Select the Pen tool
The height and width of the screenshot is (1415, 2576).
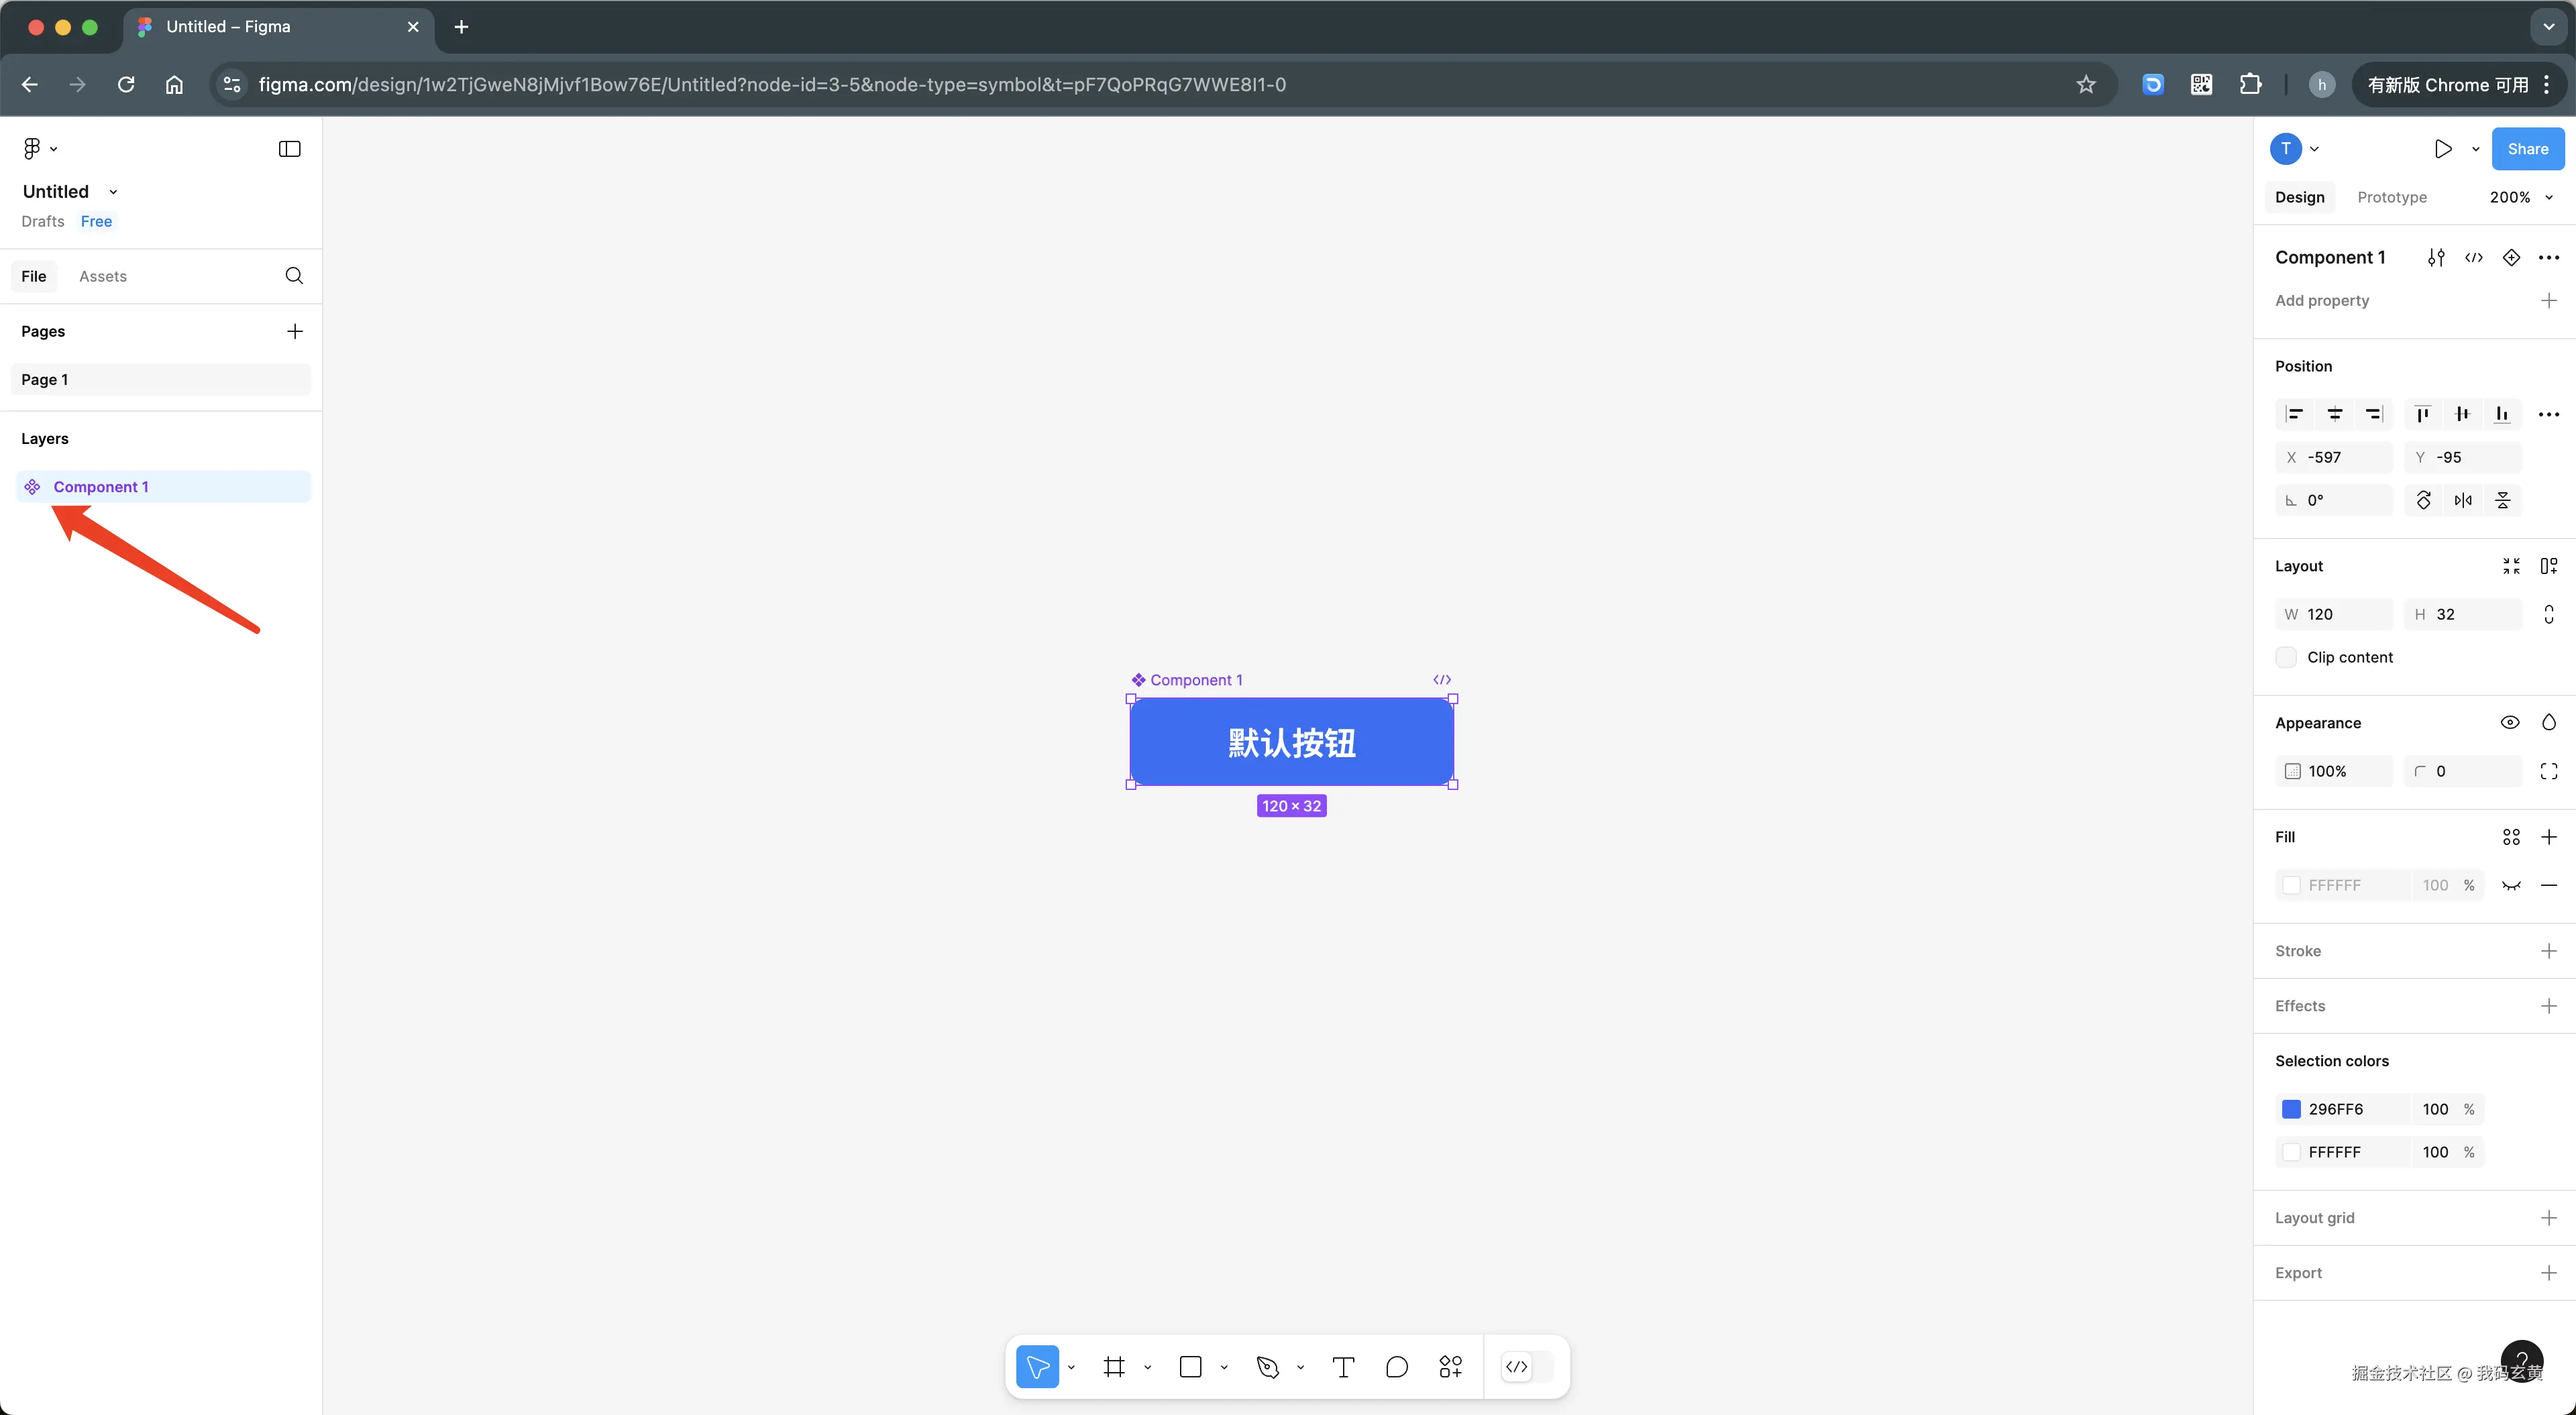tap(1267, 1366)
